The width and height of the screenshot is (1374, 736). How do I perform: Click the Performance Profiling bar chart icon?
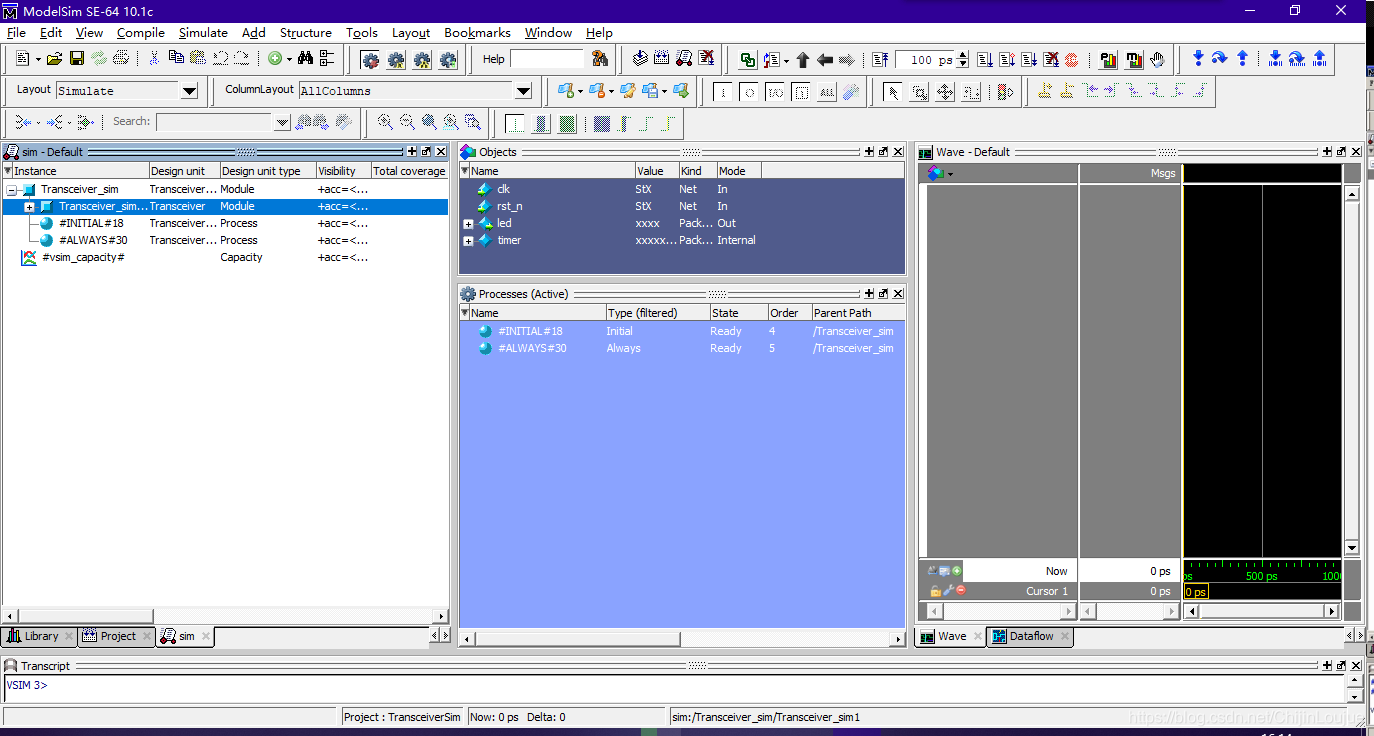point(1108,60)
